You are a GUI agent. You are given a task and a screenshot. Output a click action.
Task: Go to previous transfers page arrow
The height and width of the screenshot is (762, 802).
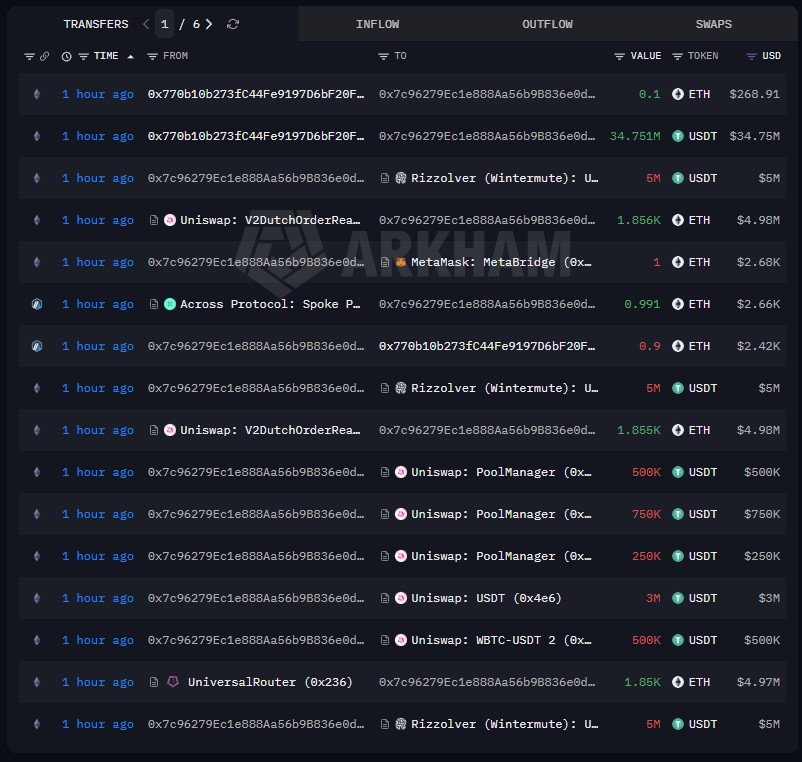[146, 24]
